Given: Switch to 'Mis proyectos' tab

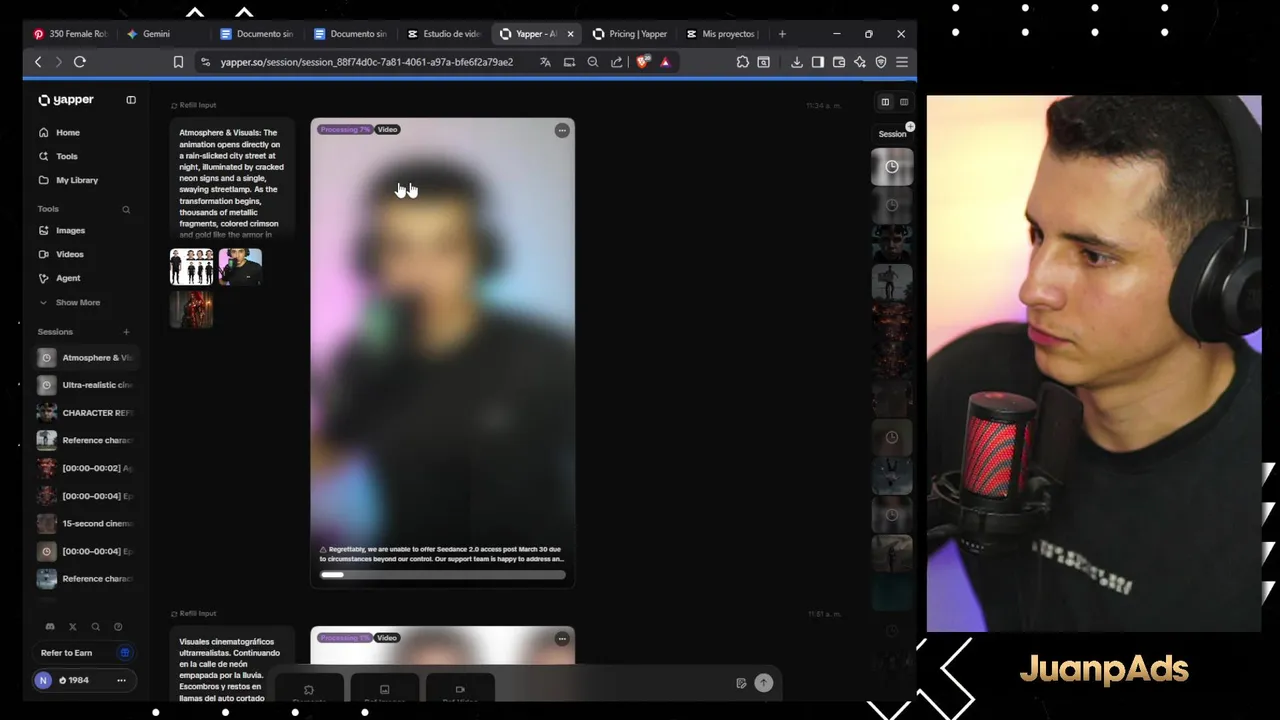Looking at the screenshot, I should [722, 34].
